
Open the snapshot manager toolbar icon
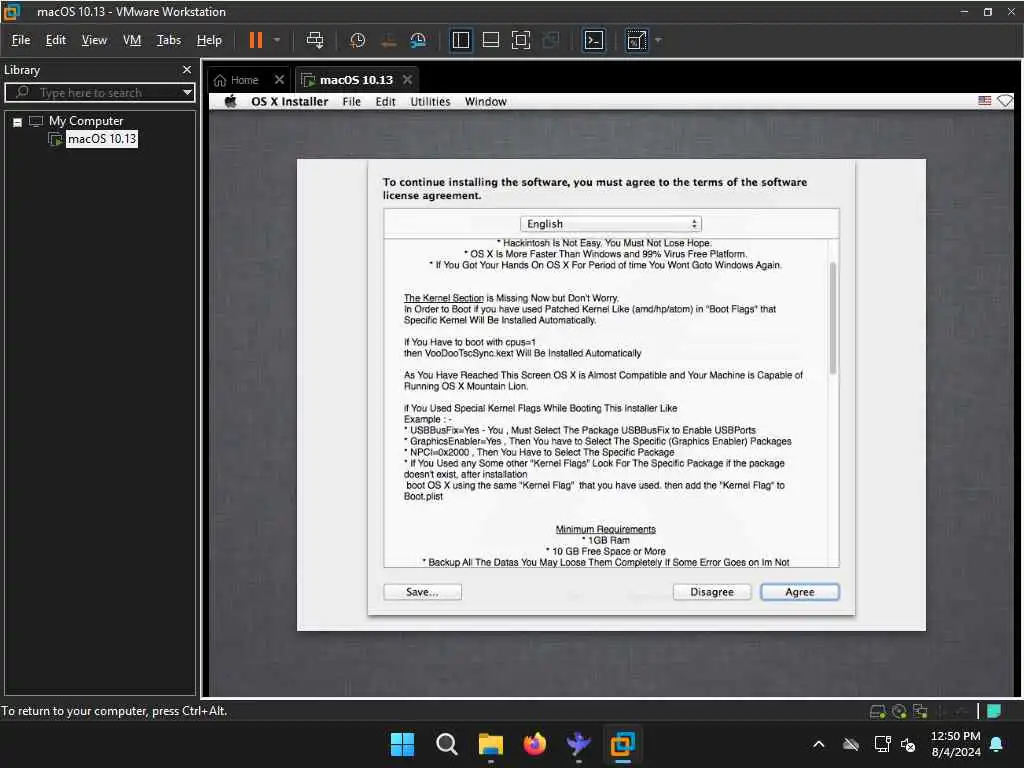coord(418,40)
